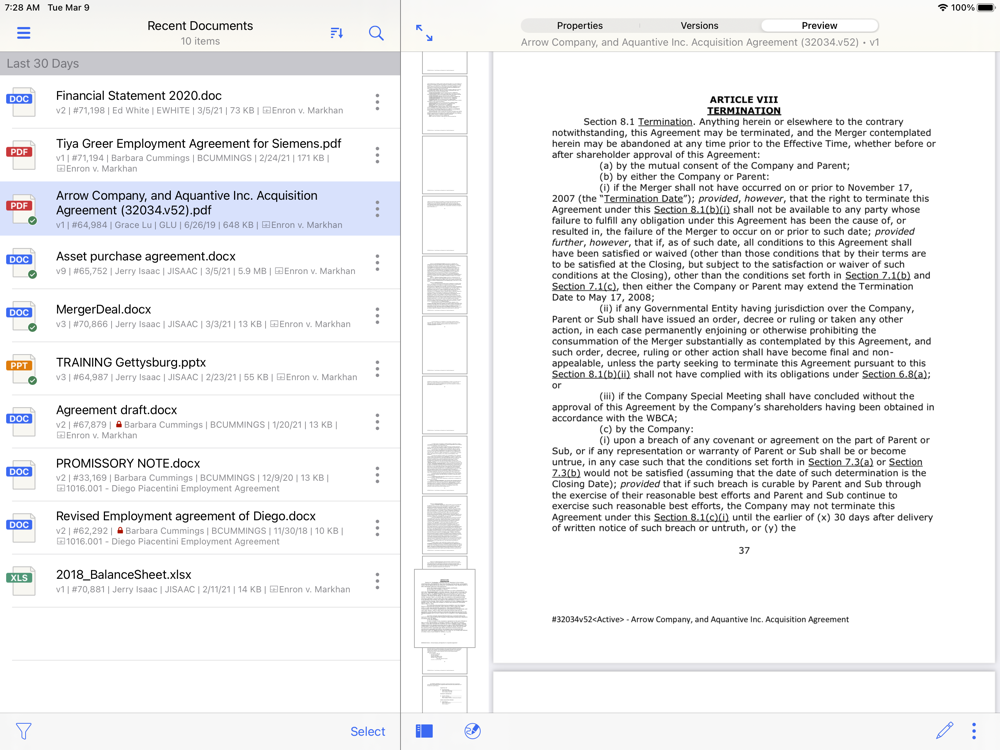
Task: Open the filter funnel icon
Action: 24,731
